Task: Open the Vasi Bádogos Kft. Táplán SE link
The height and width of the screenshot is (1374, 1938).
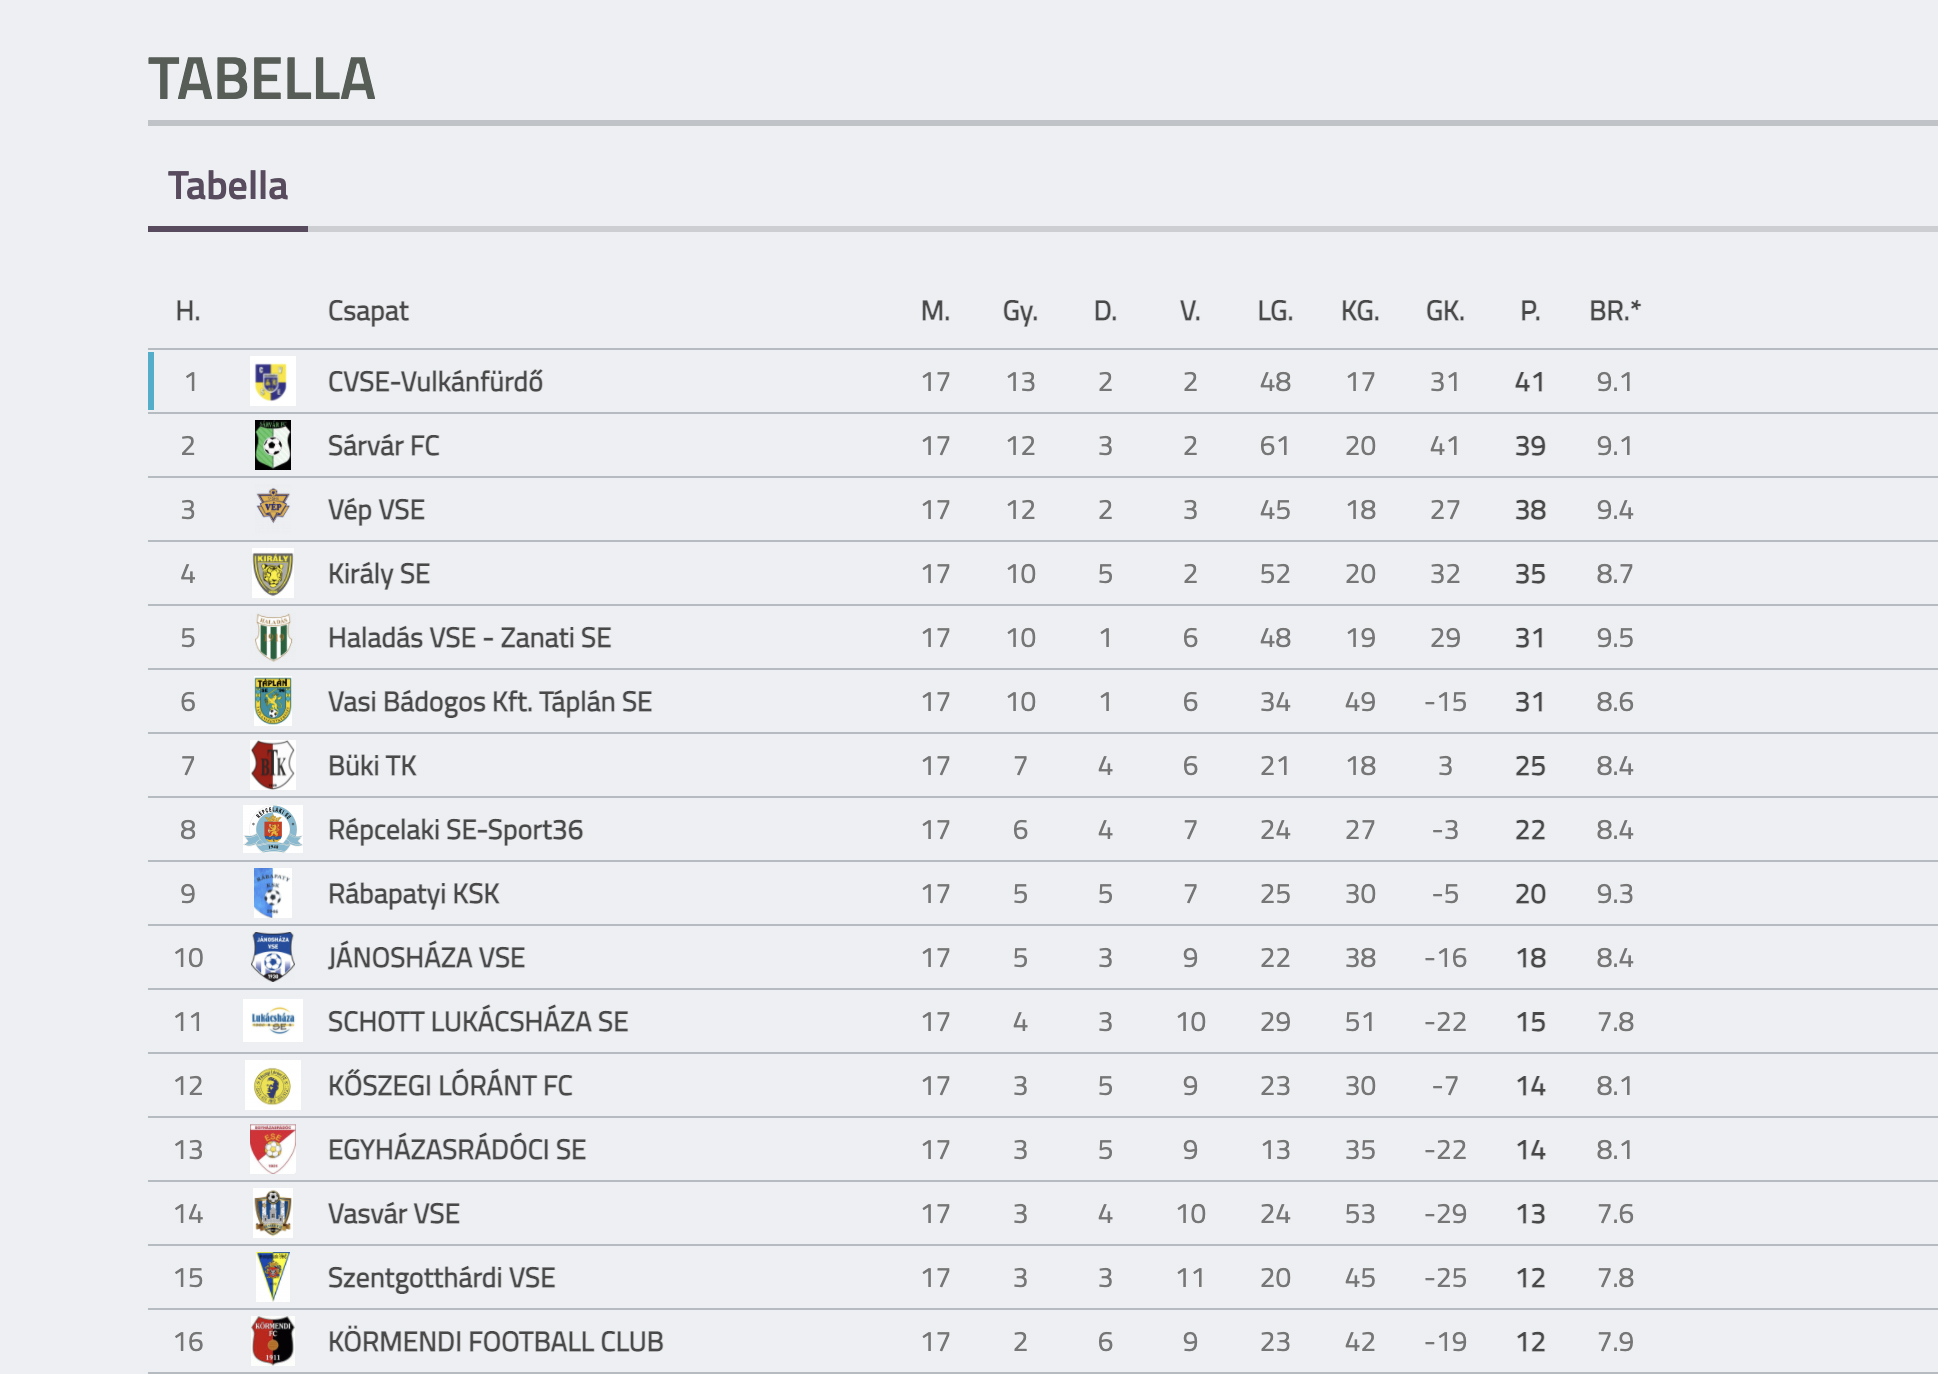Action: click(x=490, y=702)
